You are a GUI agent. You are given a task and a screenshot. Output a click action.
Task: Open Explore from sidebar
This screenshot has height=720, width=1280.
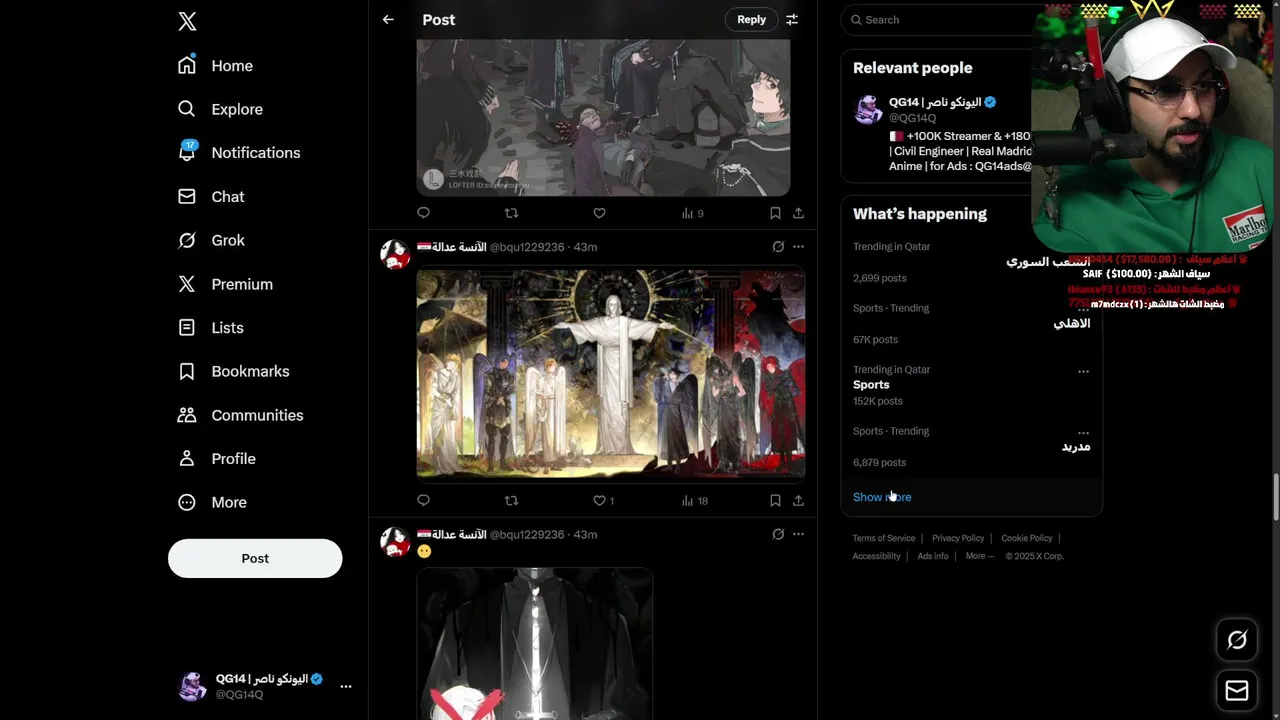(220, 109)
